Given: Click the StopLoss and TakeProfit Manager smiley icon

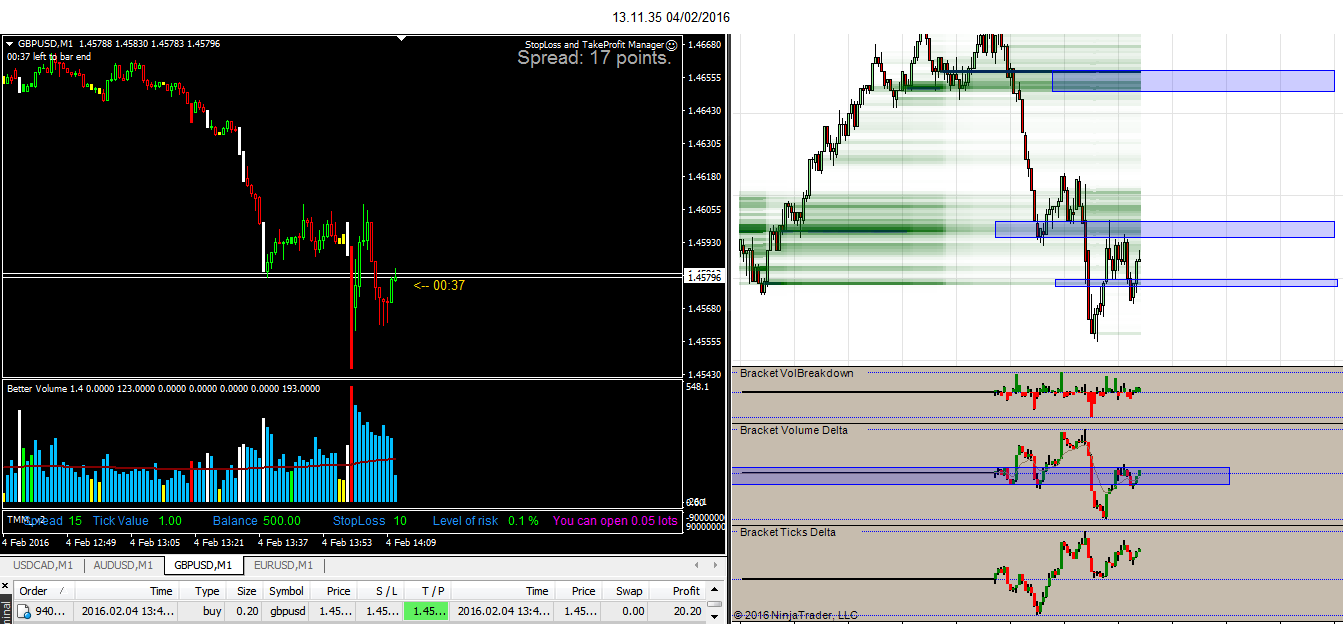Looking at the screenshot, I should pyautogui.click(x=672, y=44).
